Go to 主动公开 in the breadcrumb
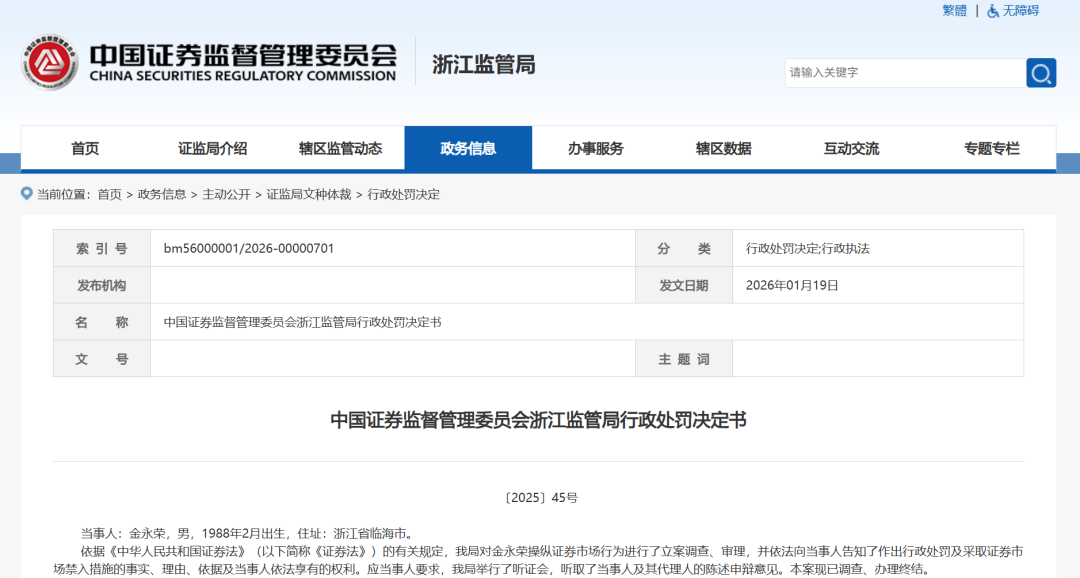 point(226,194)
